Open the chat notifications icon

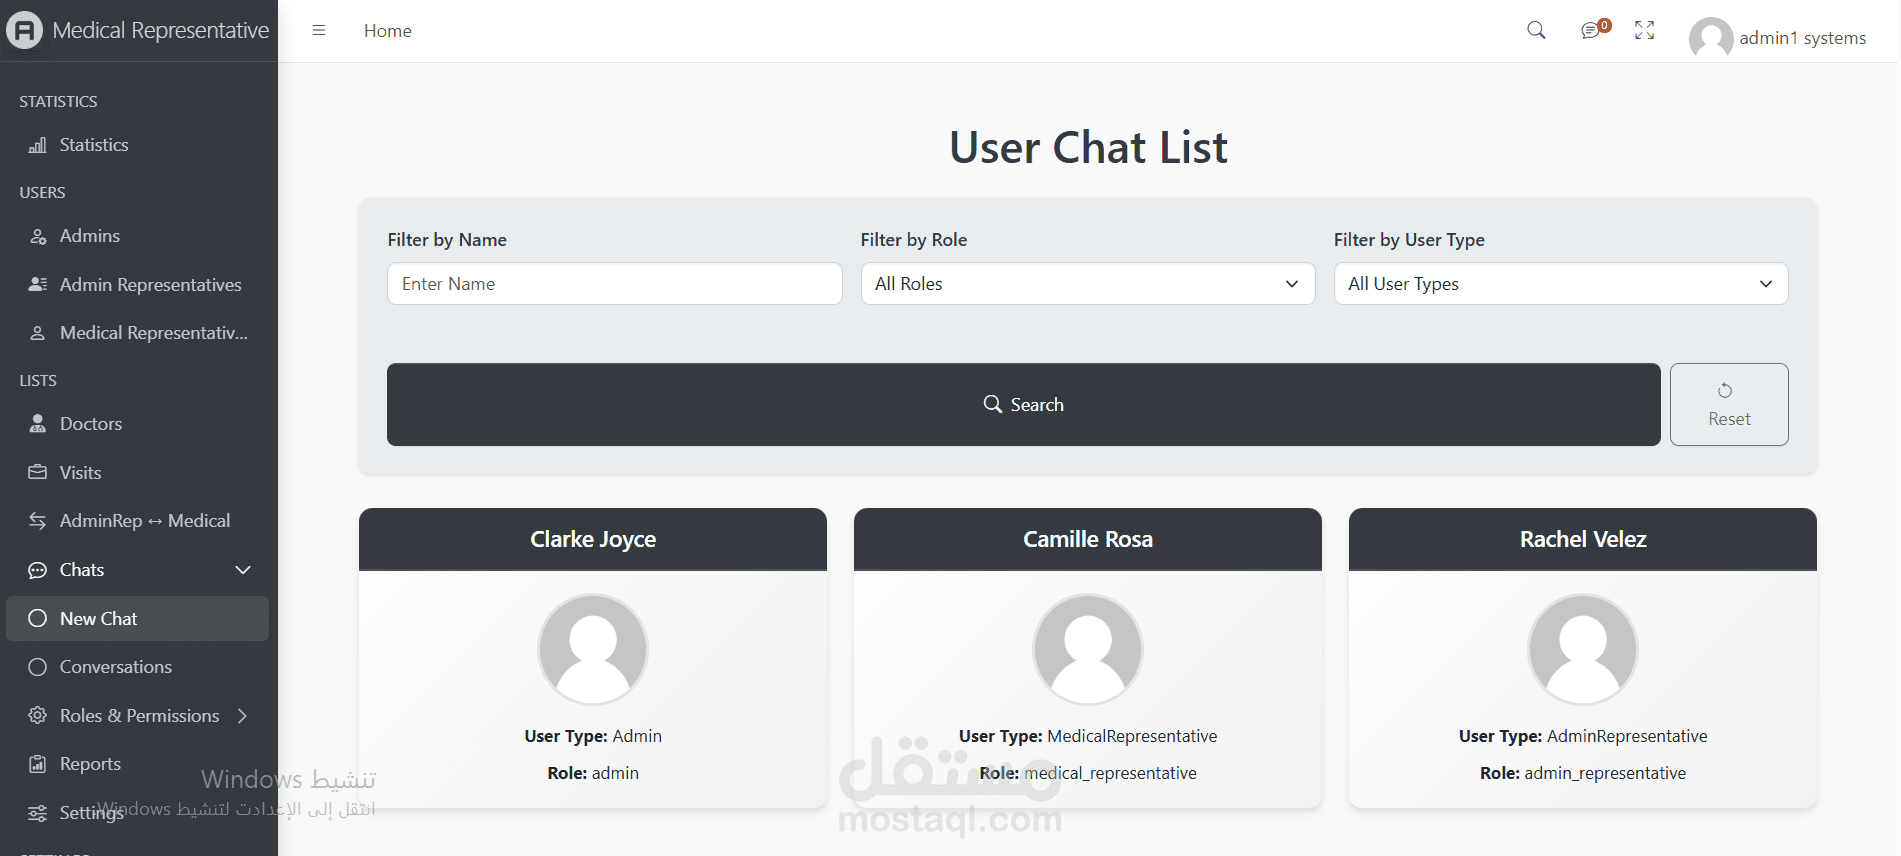[1590, 31]
